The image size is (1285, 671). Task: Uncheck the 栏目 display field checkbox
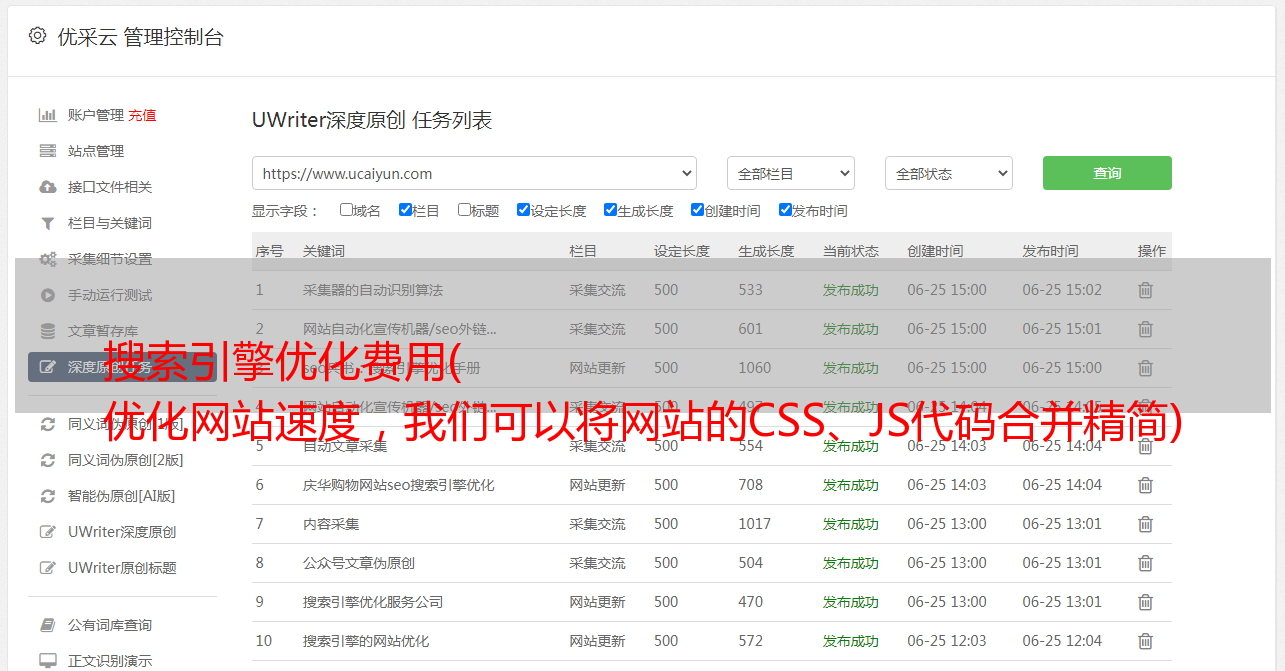click(405, 210)
